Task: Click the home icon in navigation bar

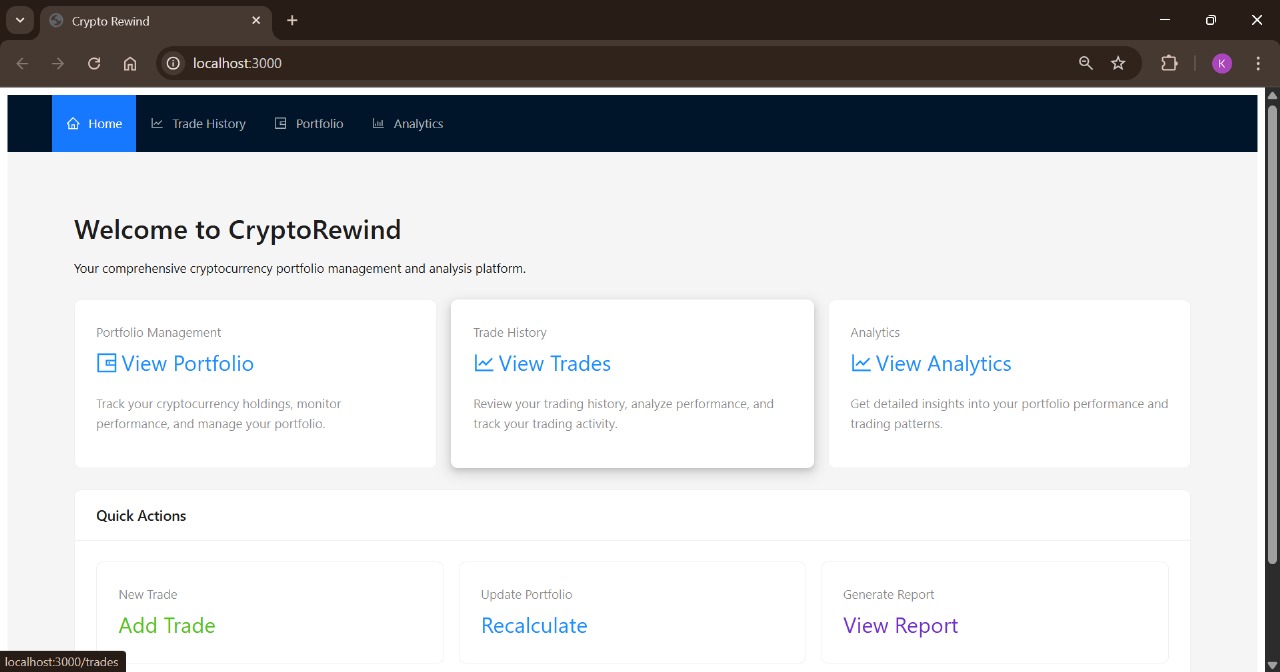Action: (x=73, y=124)
